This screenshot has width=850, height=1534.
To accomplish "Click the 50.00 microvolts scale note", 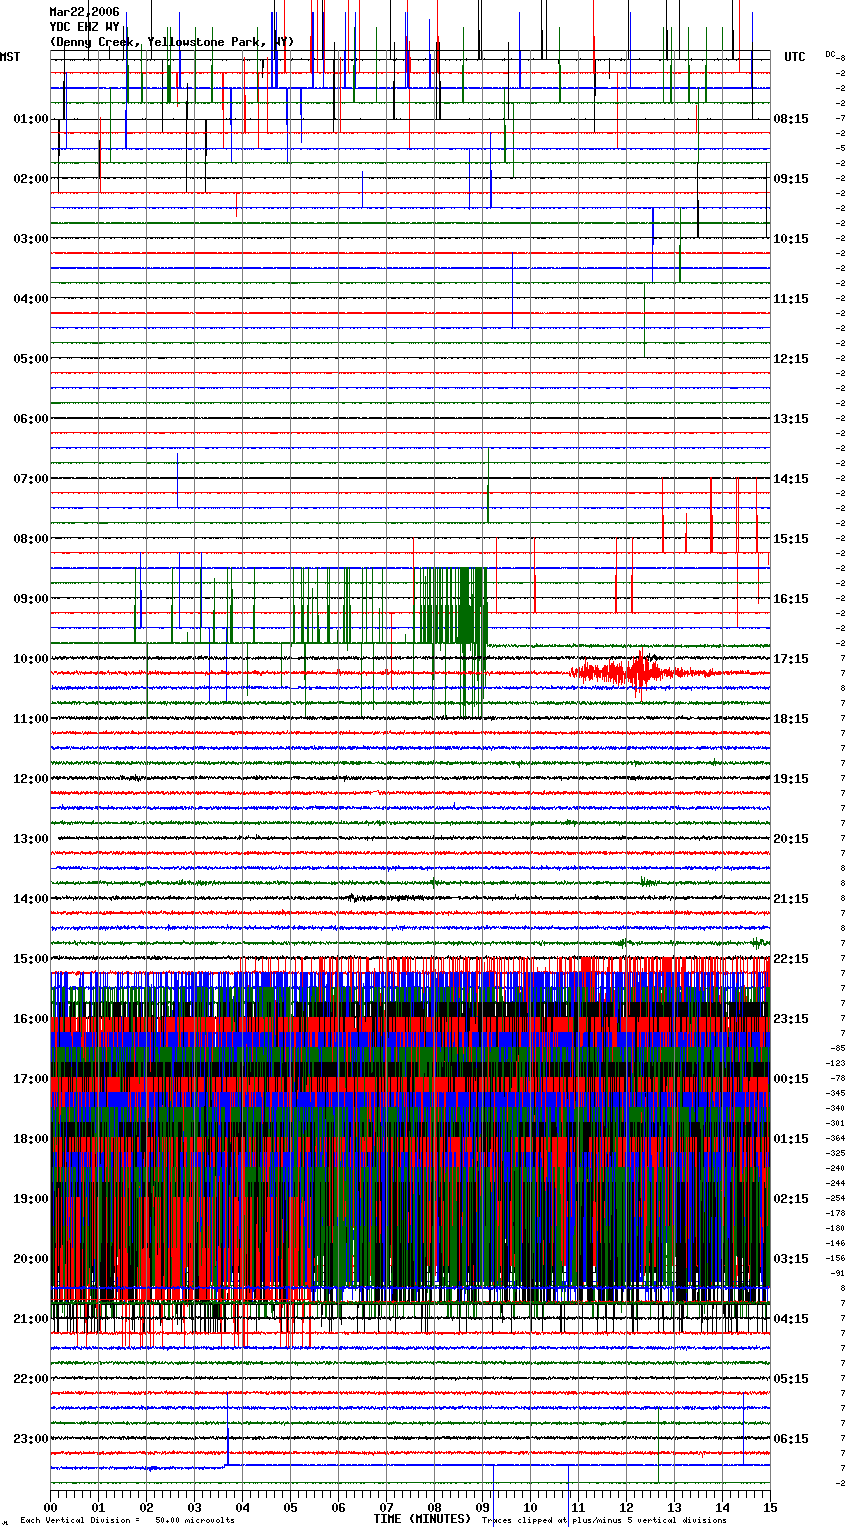I will coord(194,1521).
